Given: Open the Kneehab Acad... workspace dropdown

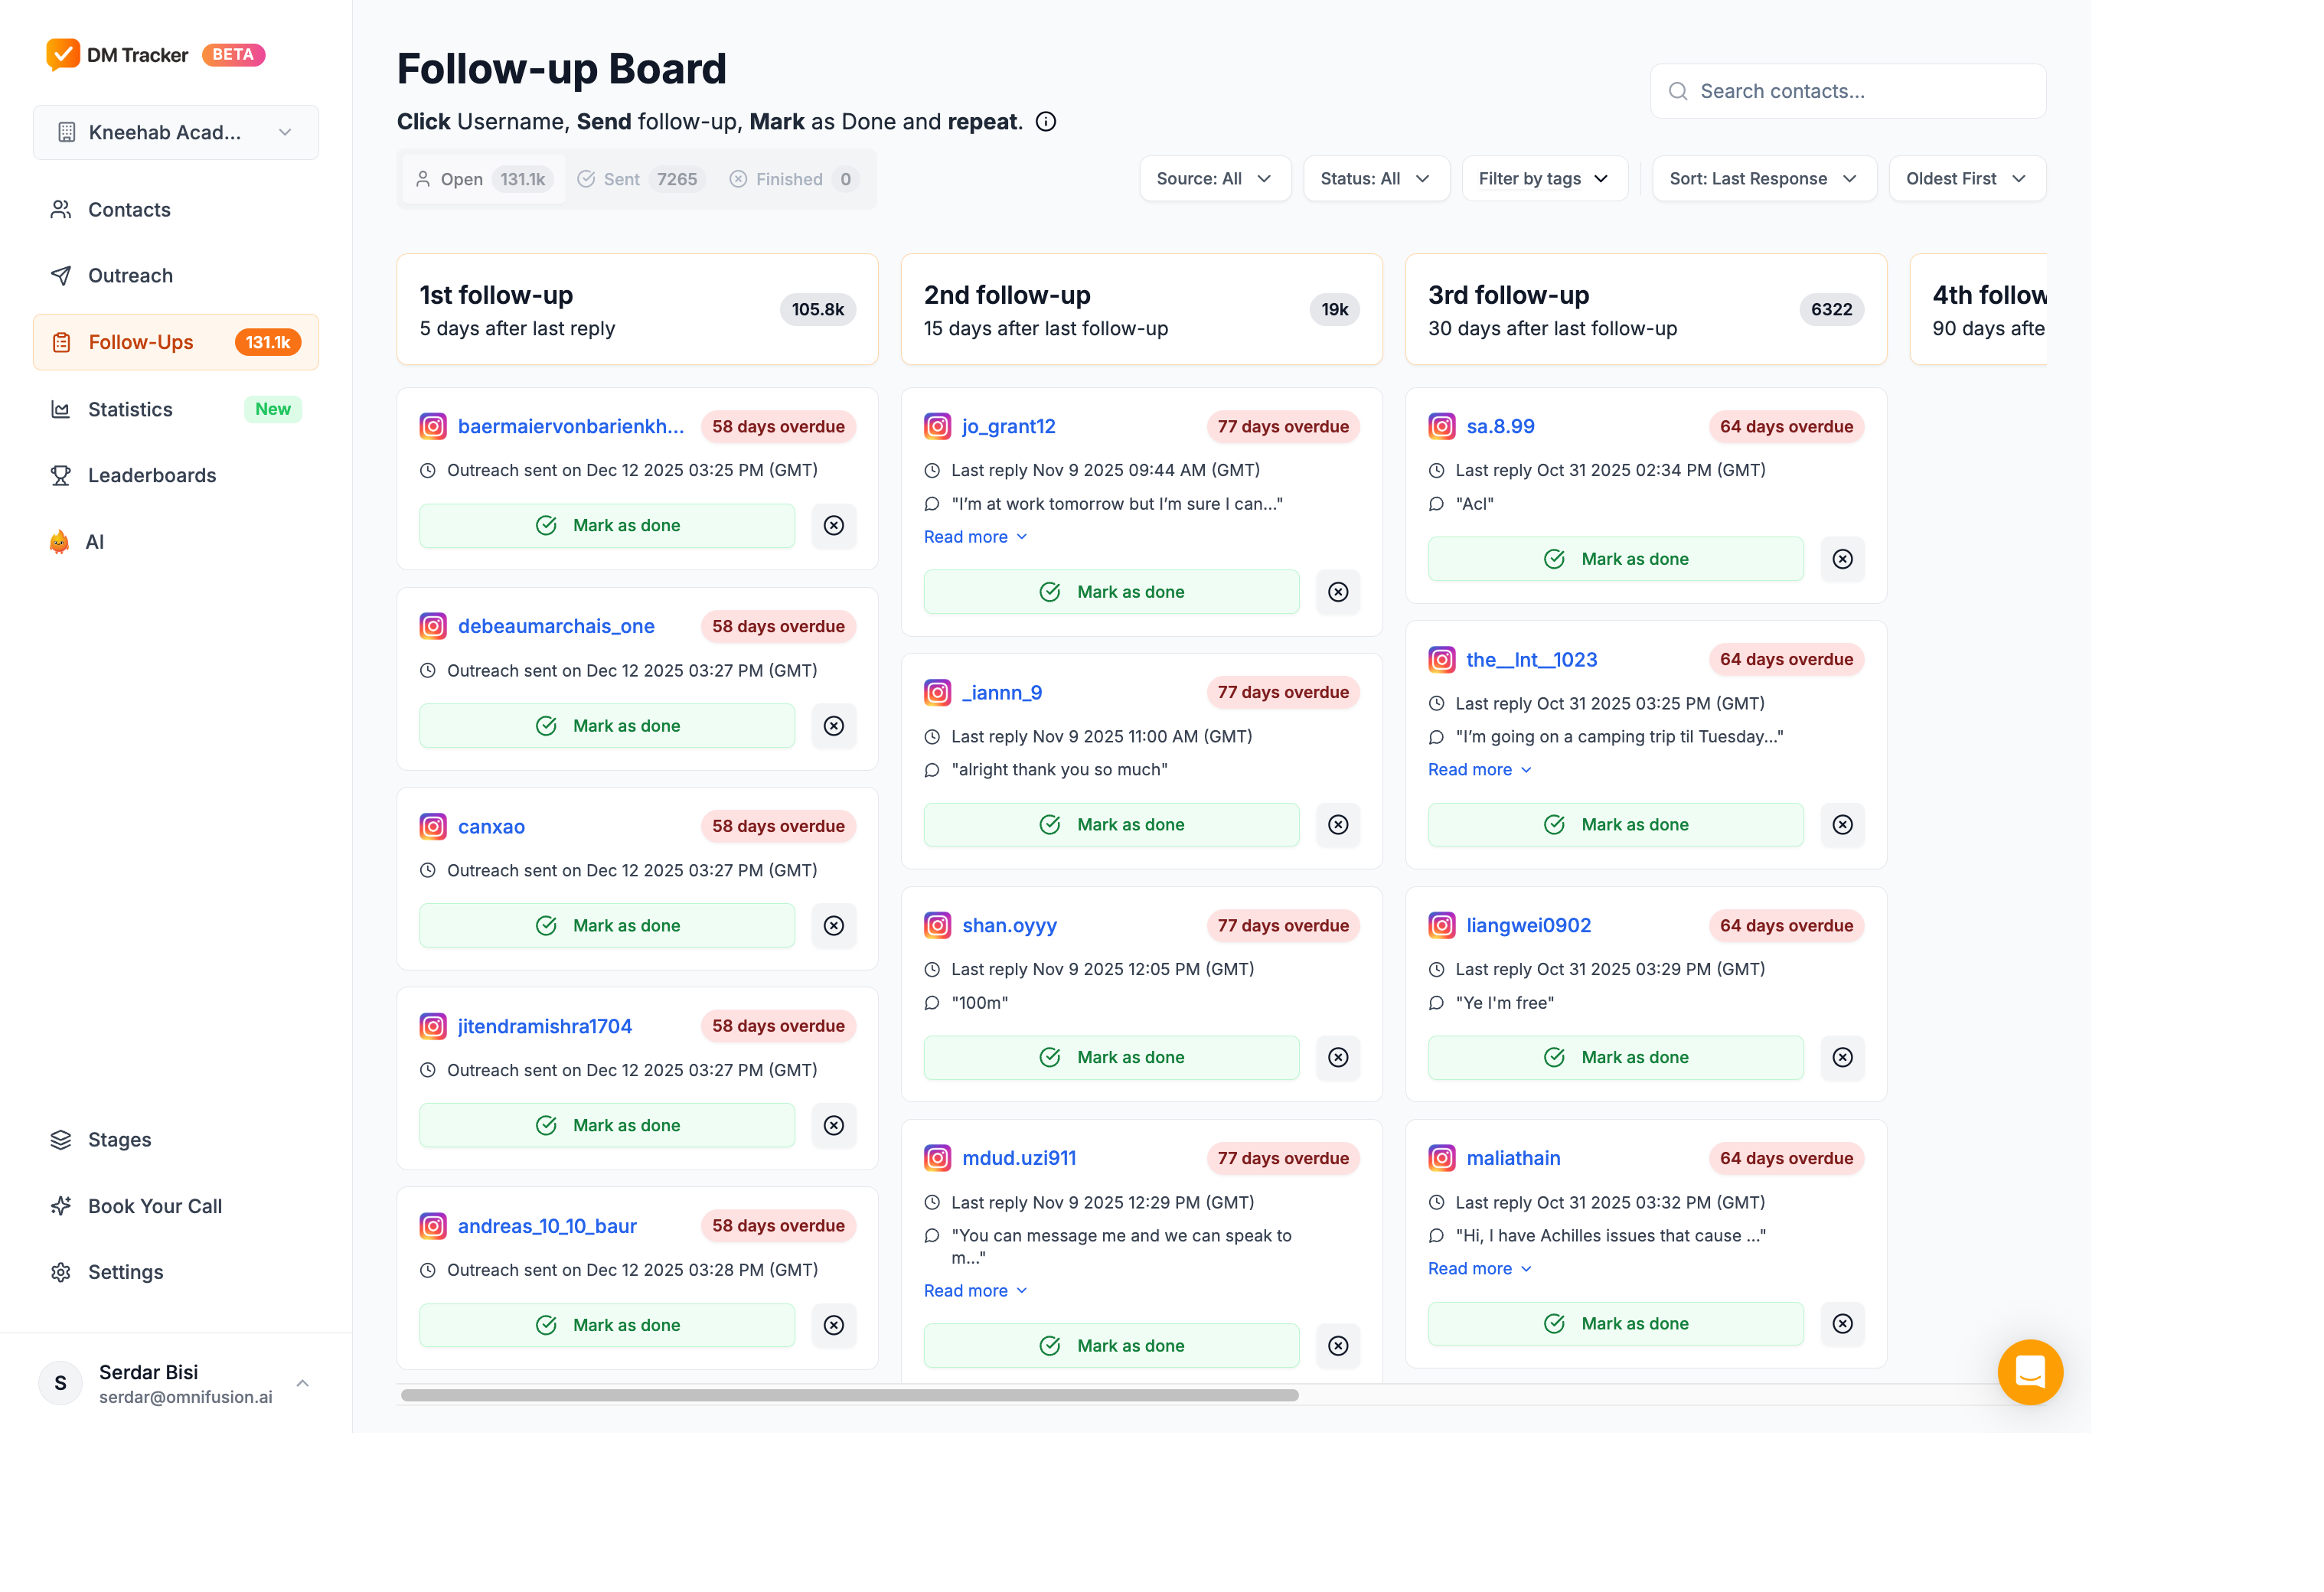Looking at the screenshot, I should [176, 133].
